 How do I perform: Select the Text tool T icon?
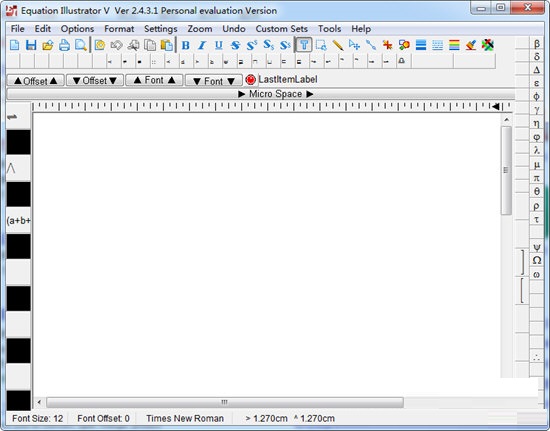click(x=304, y=45)
